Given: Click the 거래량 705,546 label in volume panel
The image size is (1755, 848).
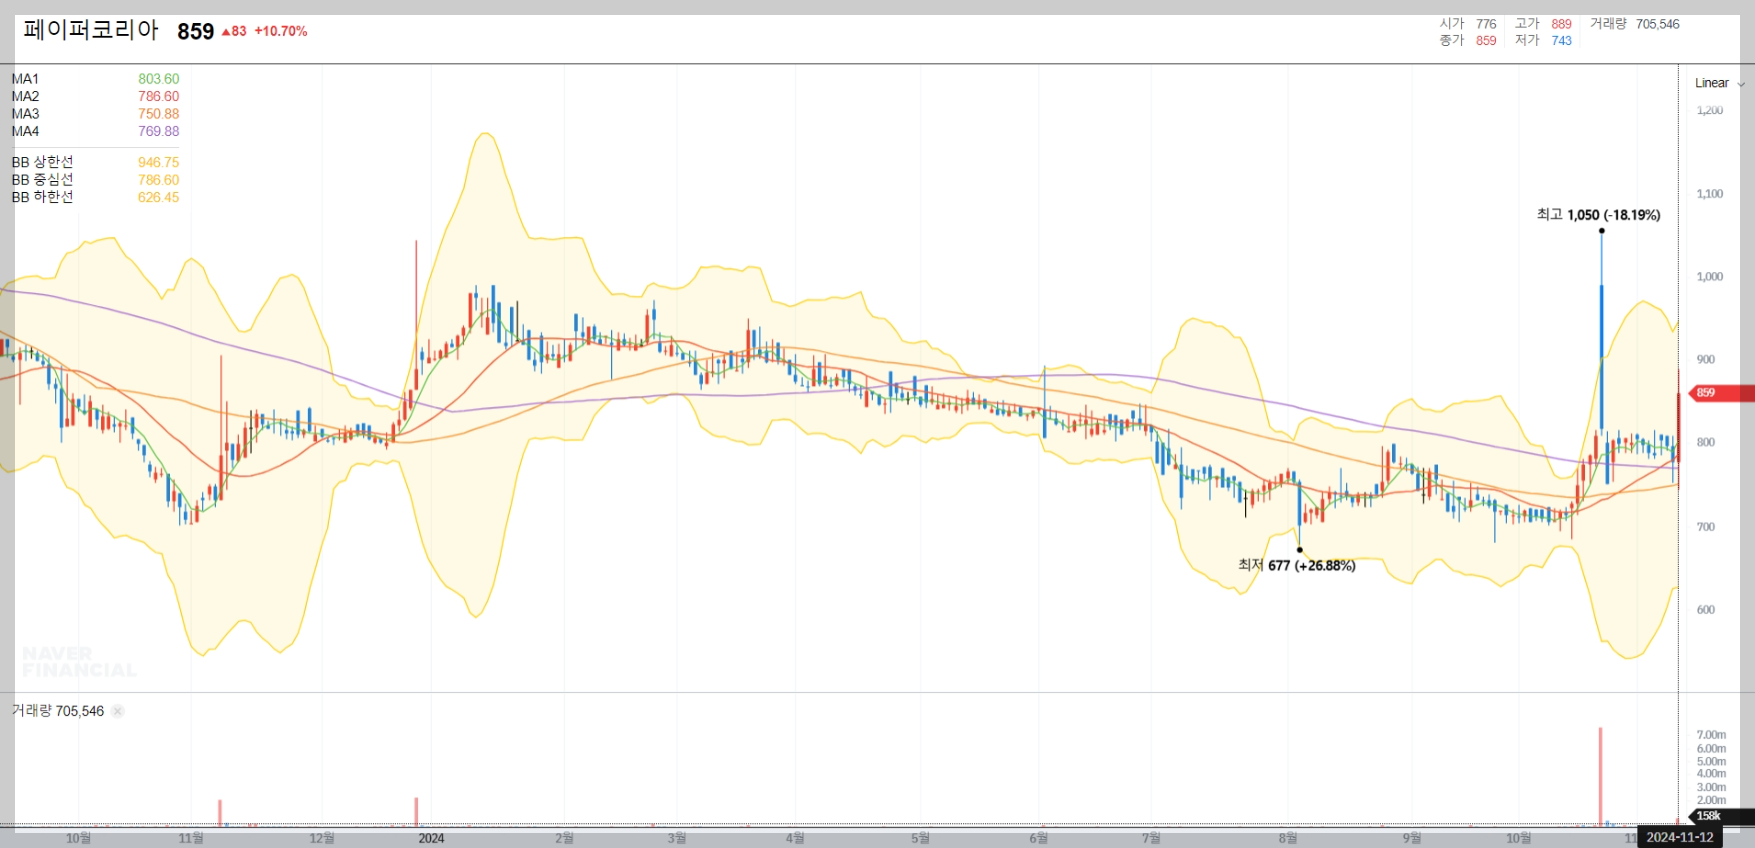Looking at the screenshot, I should [x=58, y=711].
